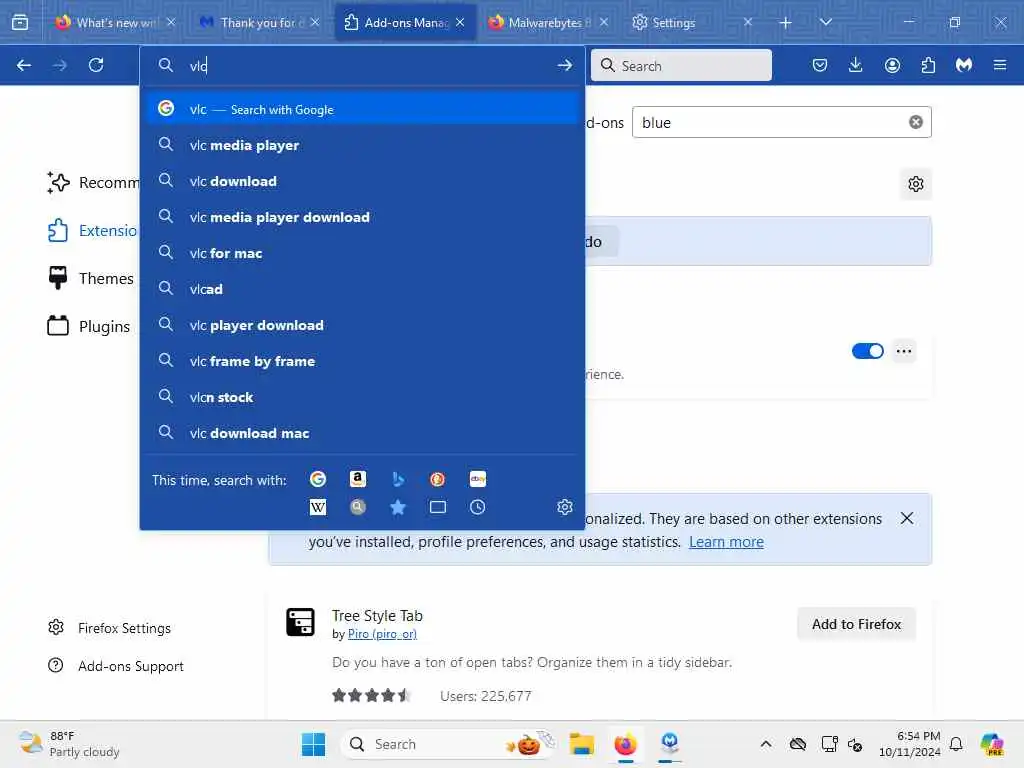
Task: Select vlc for mac suggestion
Action: [362, 253]
